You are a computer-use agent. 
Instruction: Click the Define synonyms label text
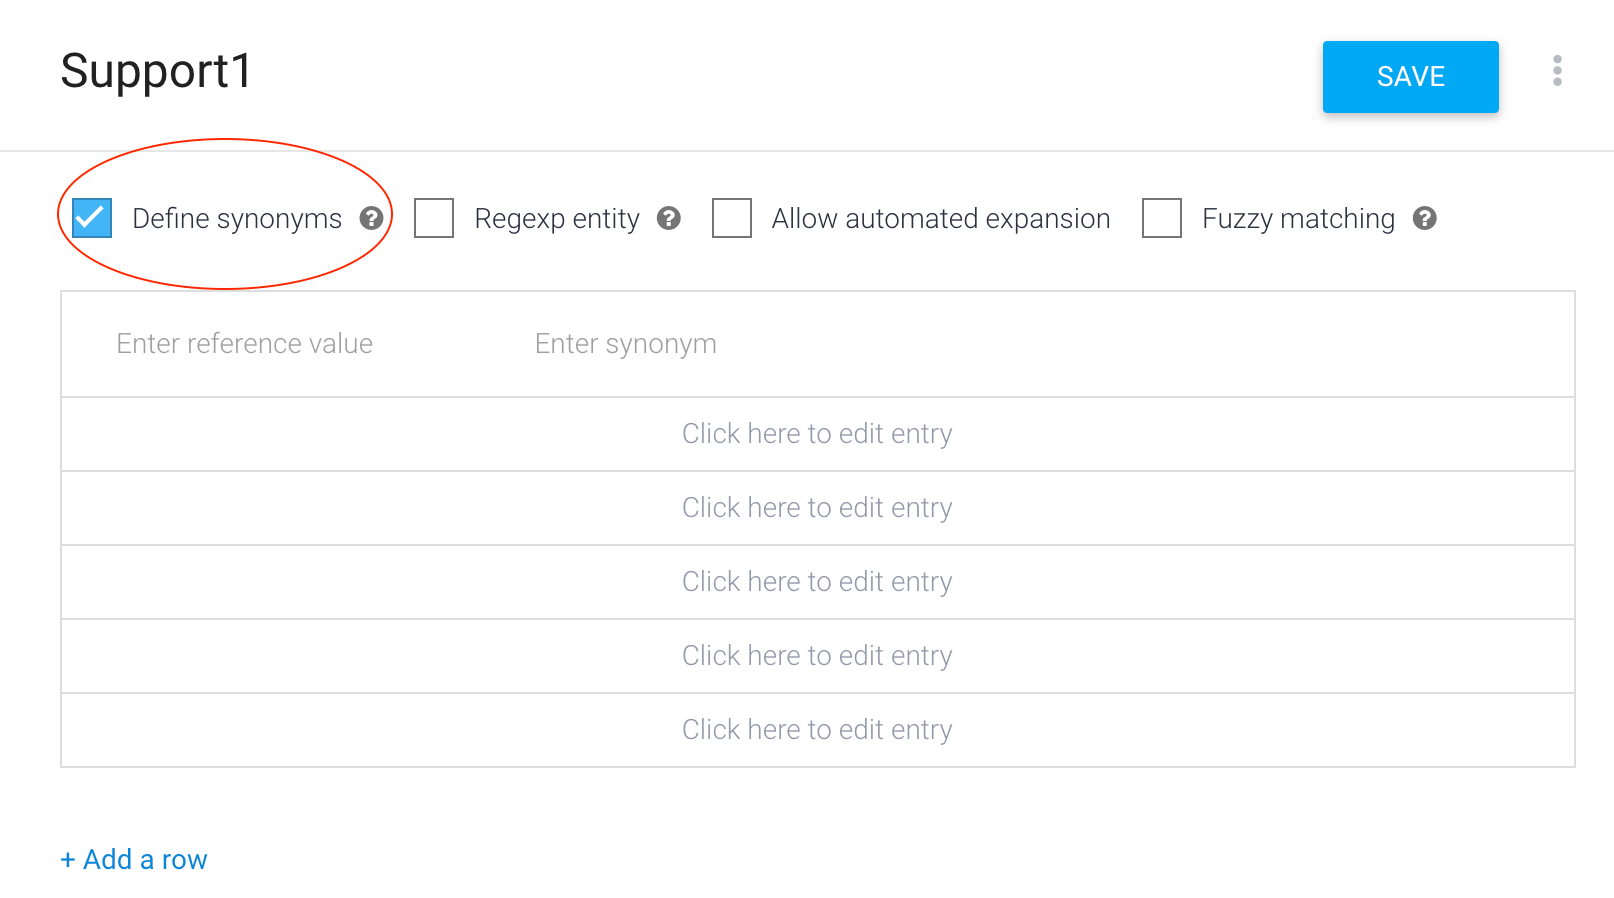237,219
